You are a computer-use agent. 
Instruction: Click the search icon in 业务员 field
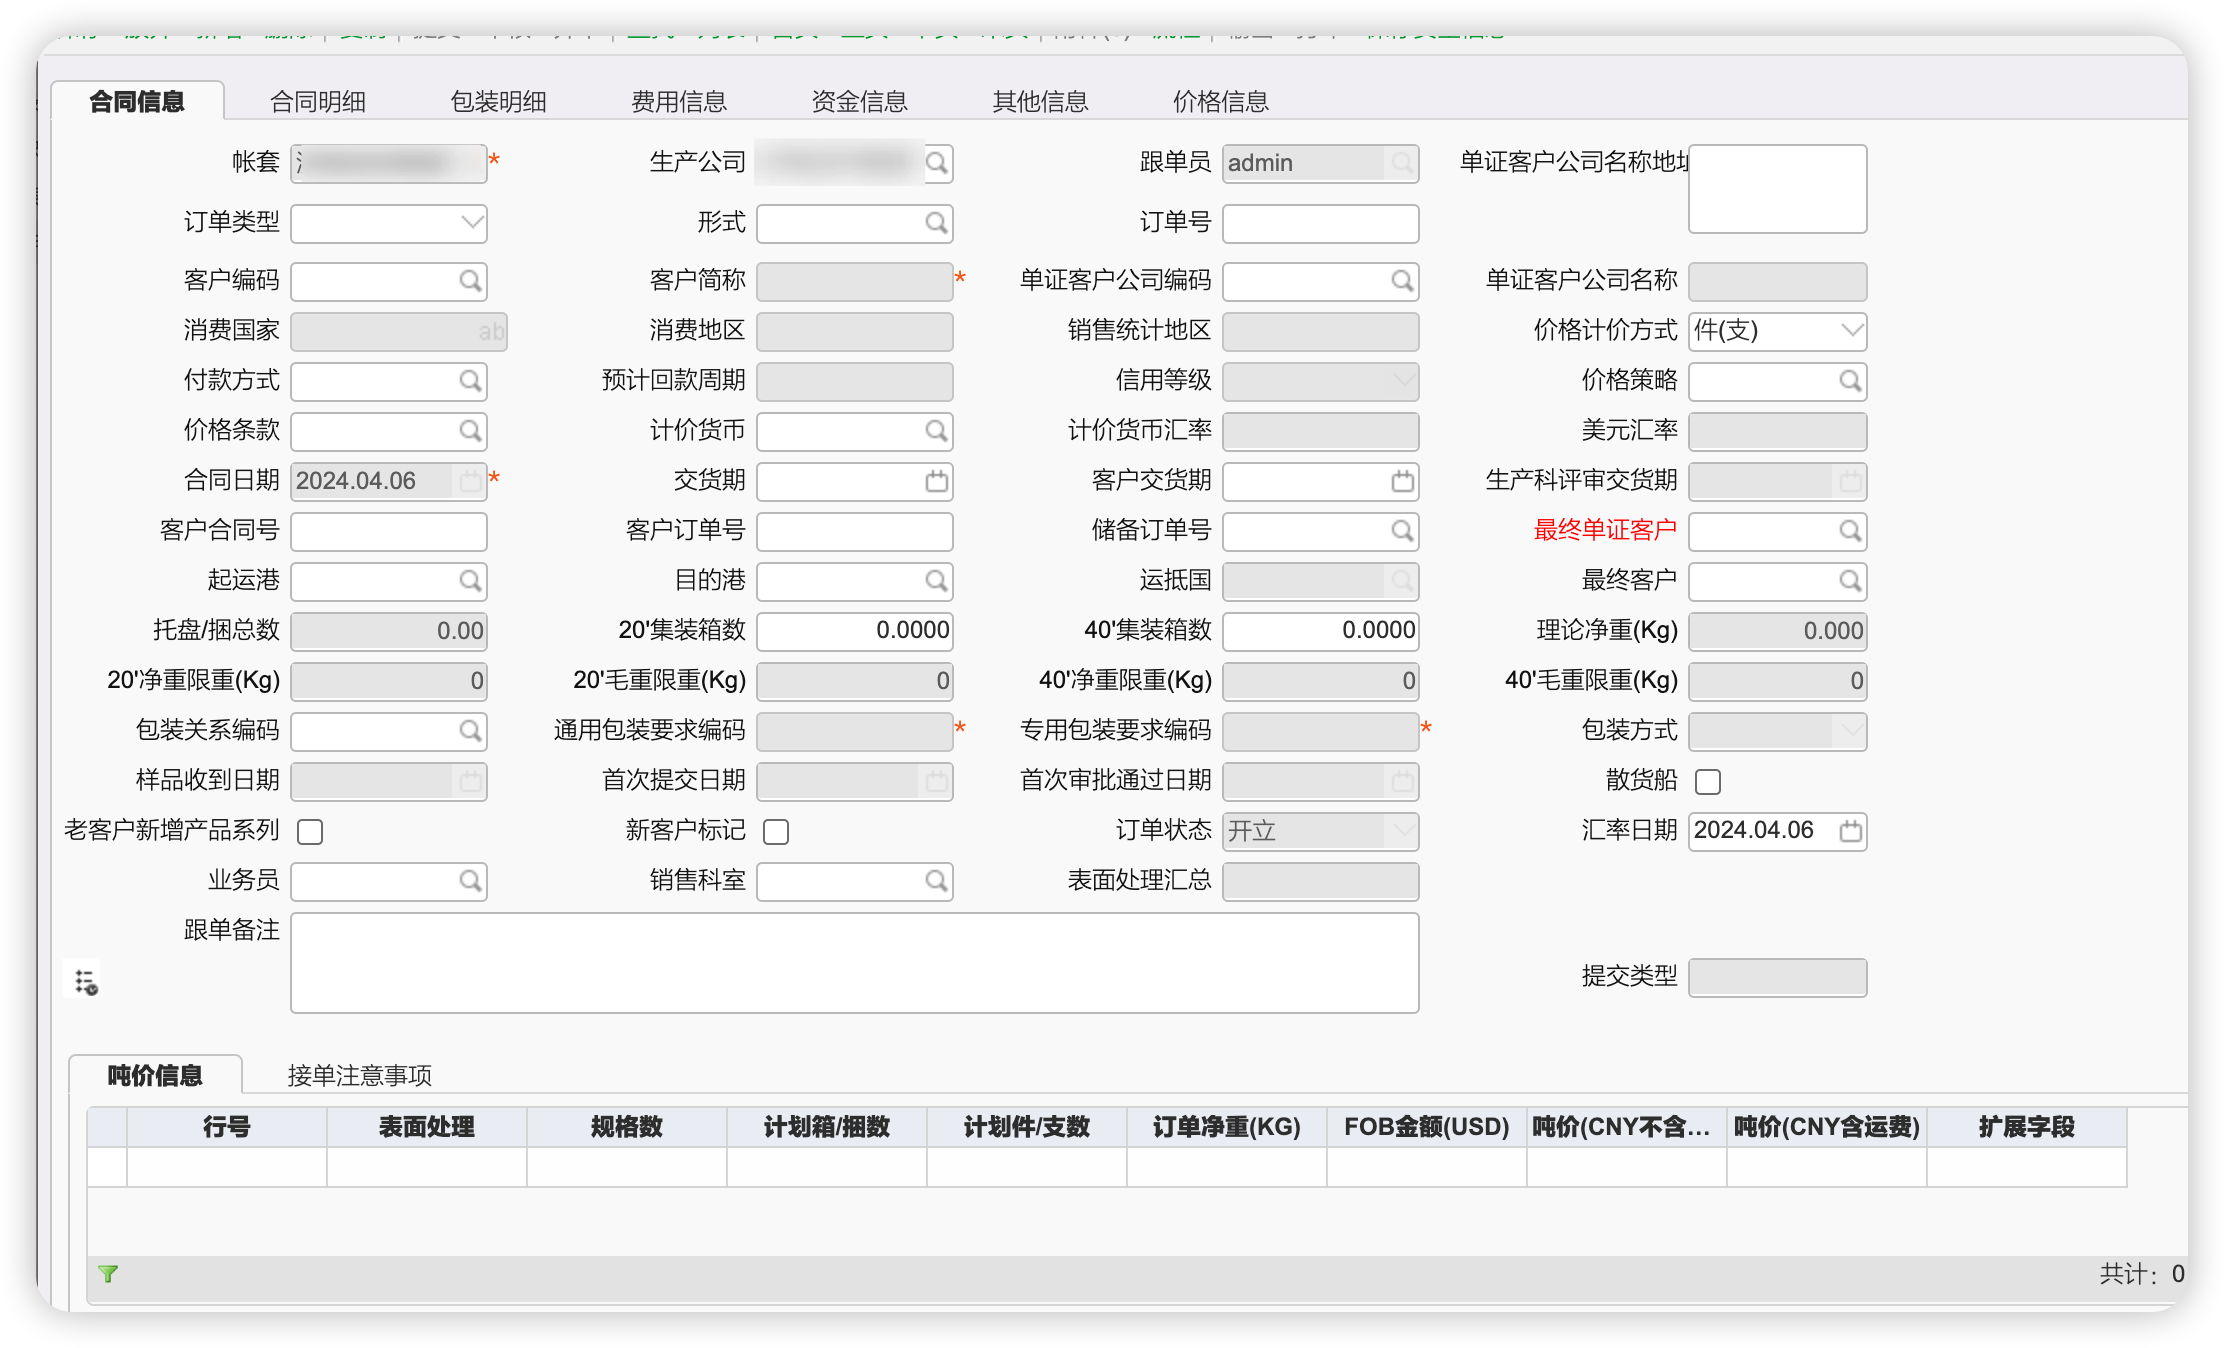470,881
